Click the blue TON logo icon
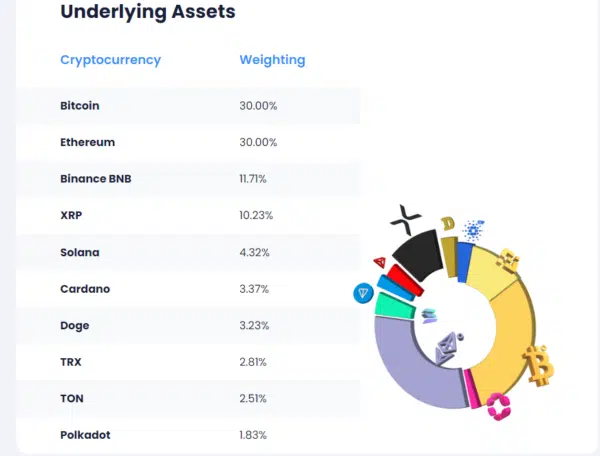600x456 pixels. click(x=364, y=293)
